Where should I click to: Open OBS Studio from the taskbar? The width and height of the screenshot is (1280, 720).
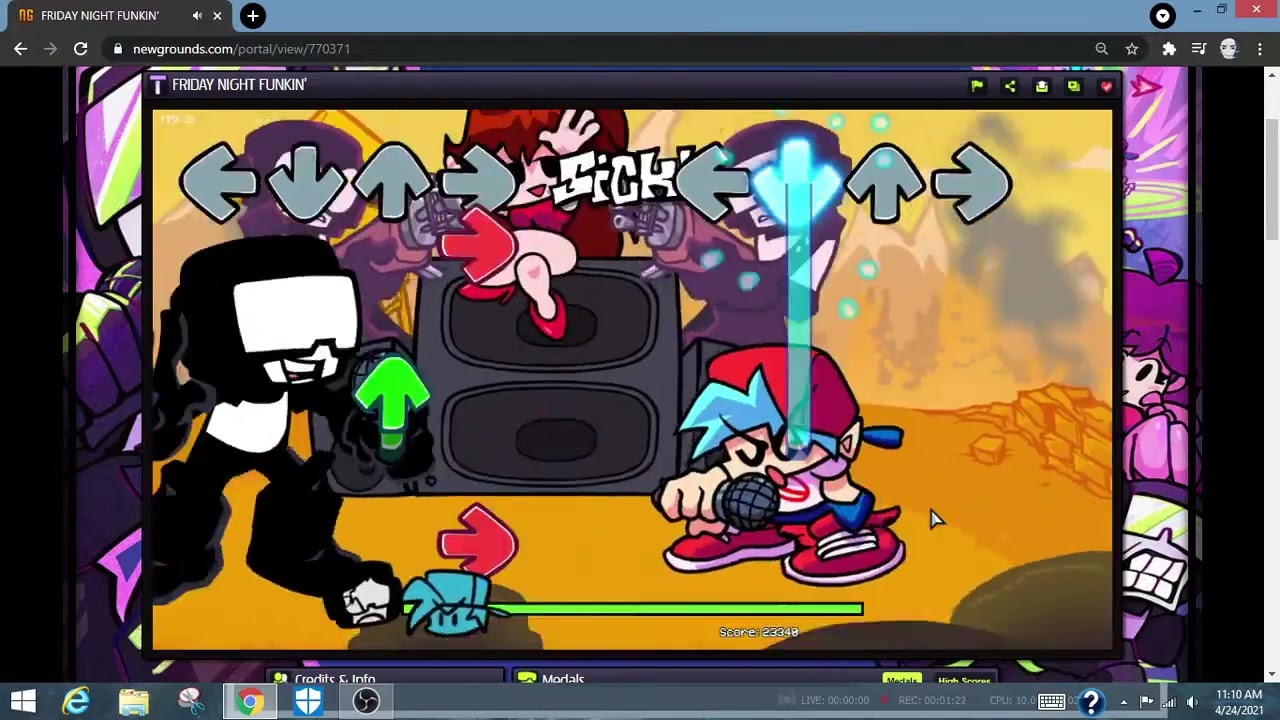pyautogui.click(x=366, y=701)
